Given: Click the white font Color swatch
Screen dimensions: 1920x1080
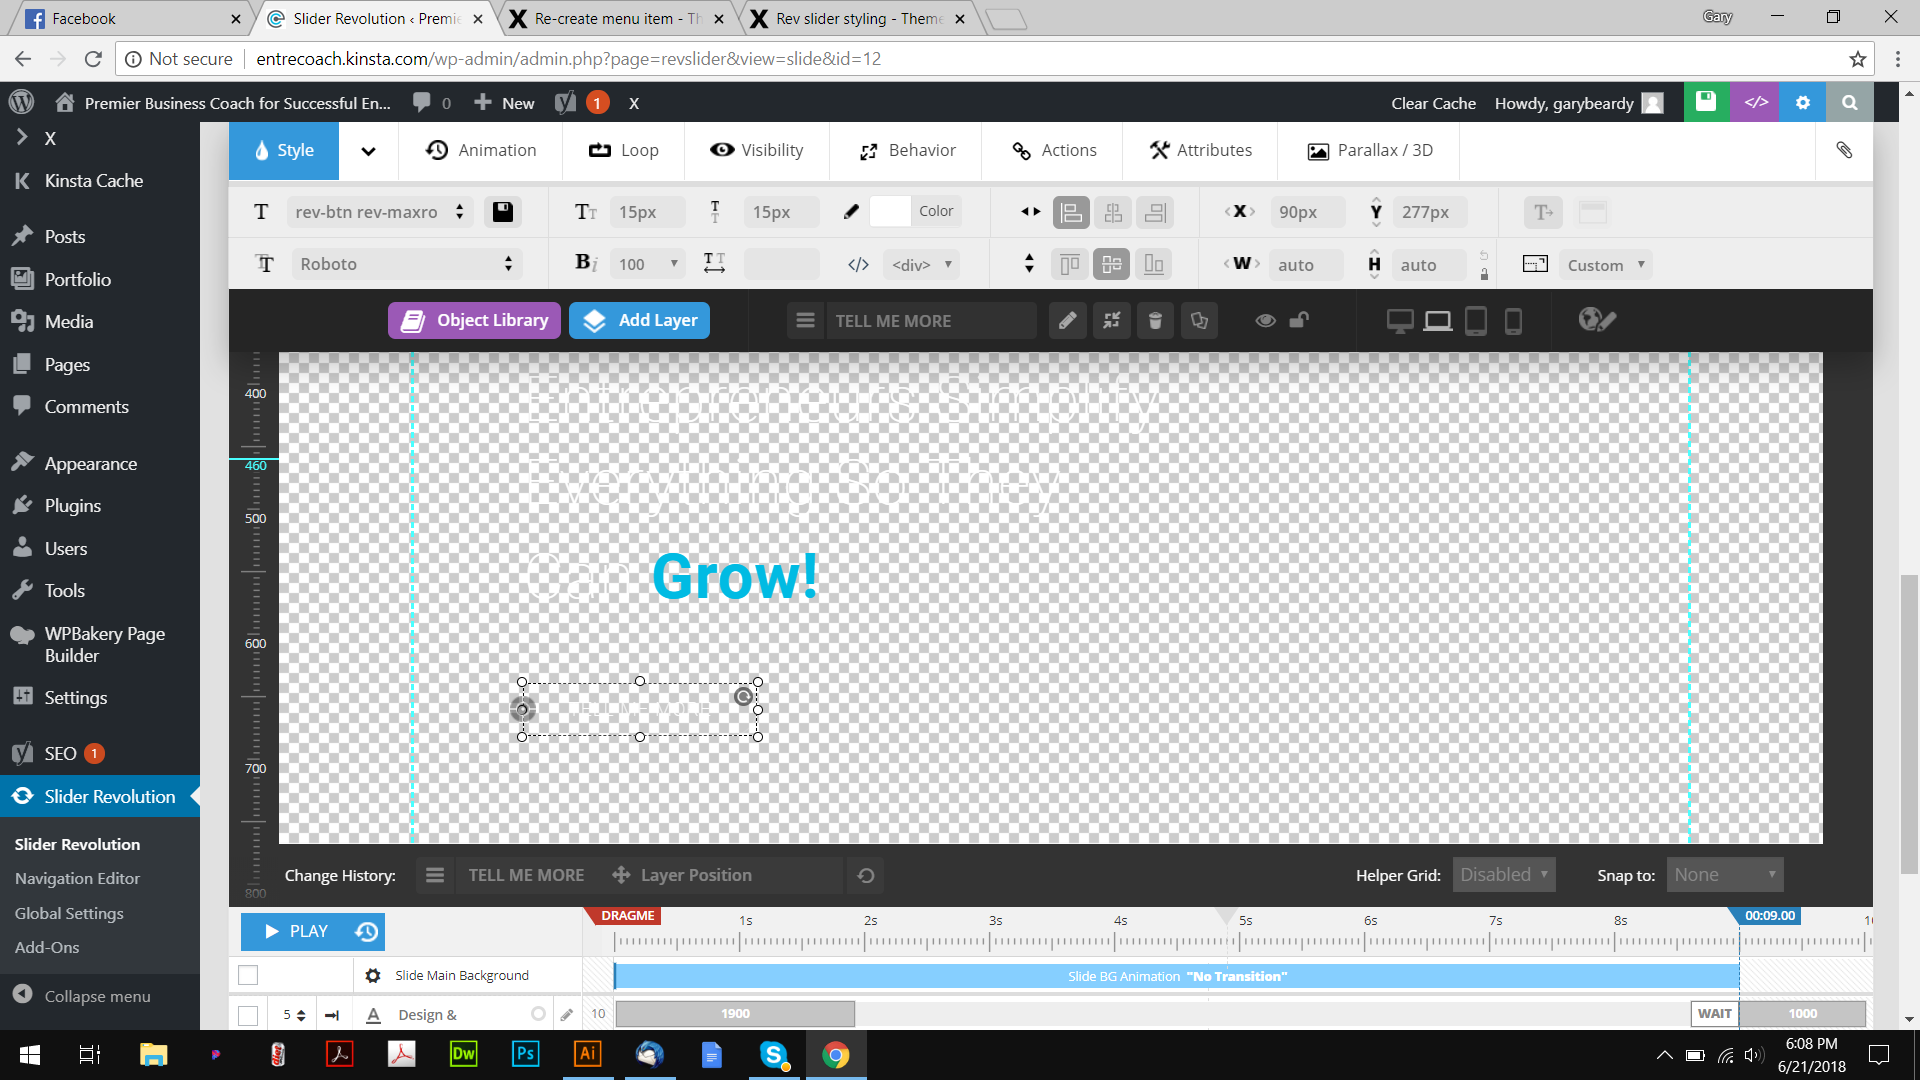Looking at the screenshot, I should point(890,211).
